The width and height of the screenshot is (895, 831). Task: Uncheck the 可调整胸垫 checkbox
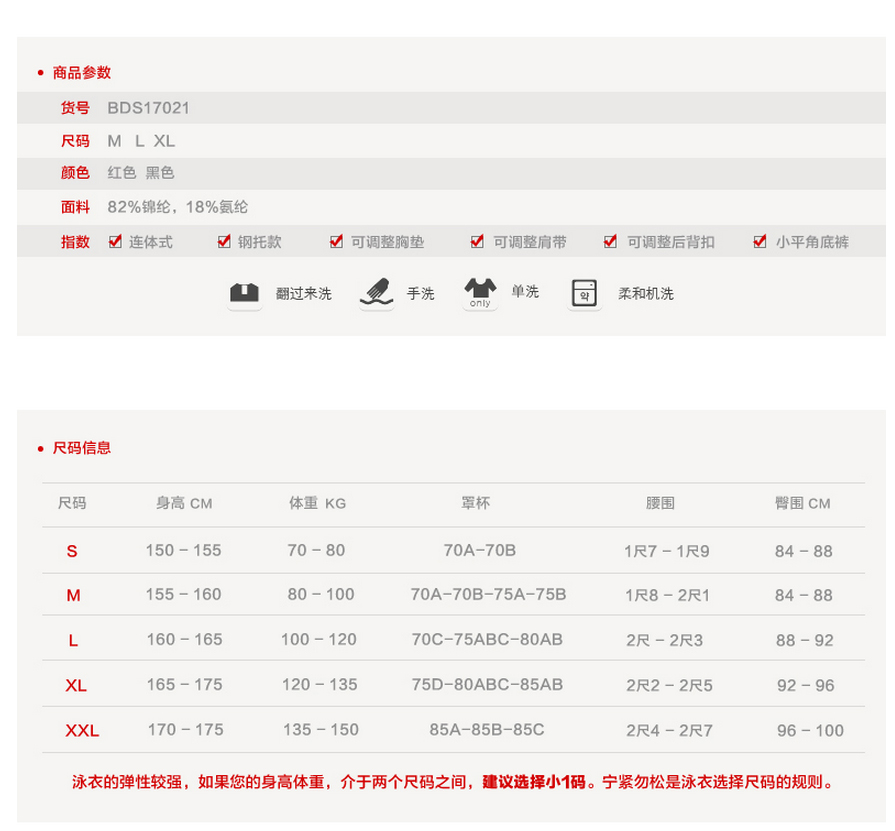click(x=337, y=241)
